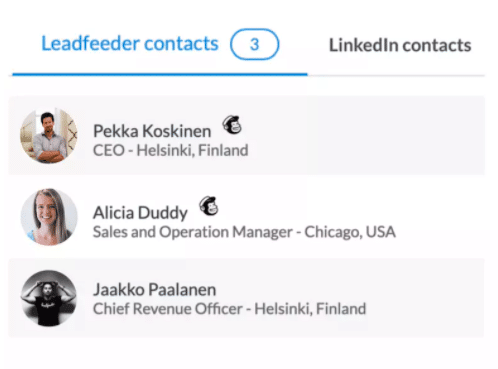The image size is (498, 369).
Task: Click the contact count badge showing 3
Action: pos(255,44)
